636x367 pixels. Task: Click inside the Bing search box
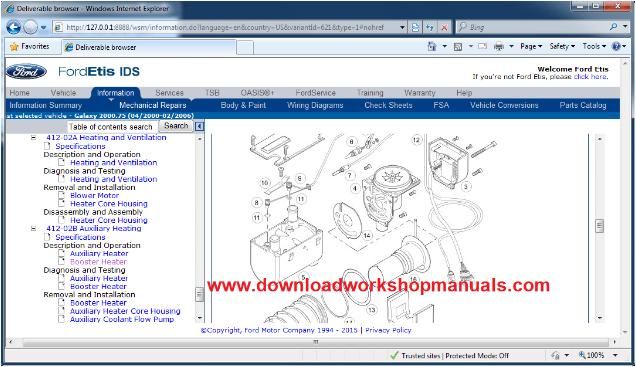coord(531,27)
